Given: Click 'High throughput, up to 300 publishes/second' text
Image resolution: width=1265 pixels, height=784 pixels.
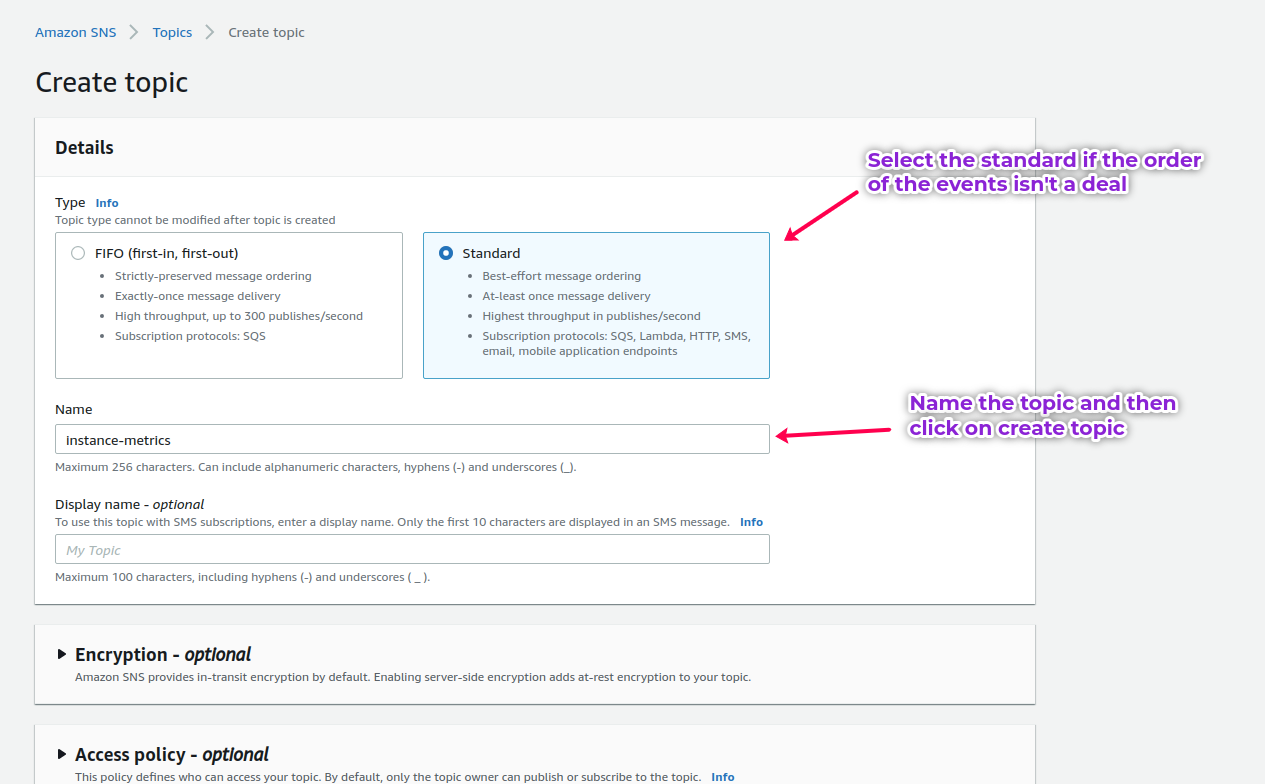Looking at the screenshot, I should tap(239, 316).
